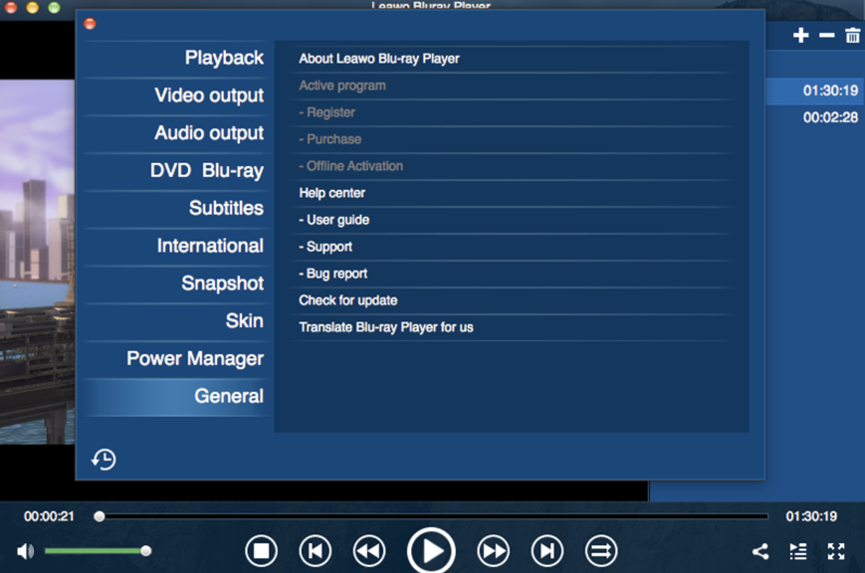Screen dimensions: 865x573
Task: Toggle the loop/repeat mode icon
Action: coord(601,550)
